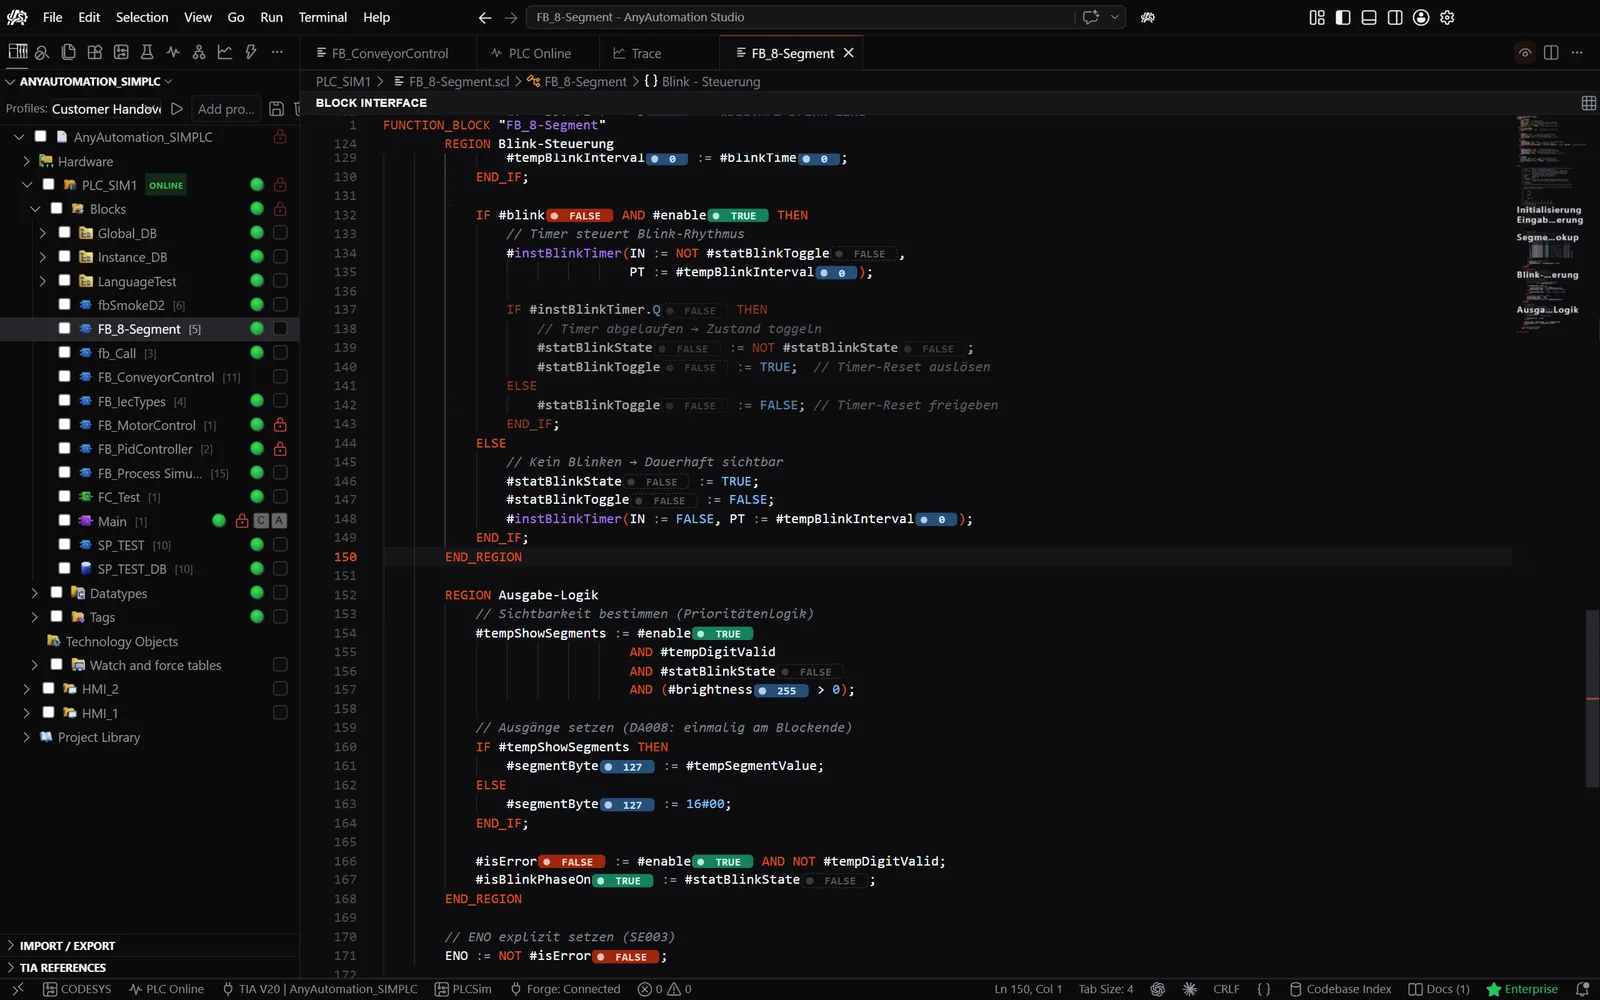Open the Run menu
Viewport: 1600px width, 1000px height.
click(271, 17)
